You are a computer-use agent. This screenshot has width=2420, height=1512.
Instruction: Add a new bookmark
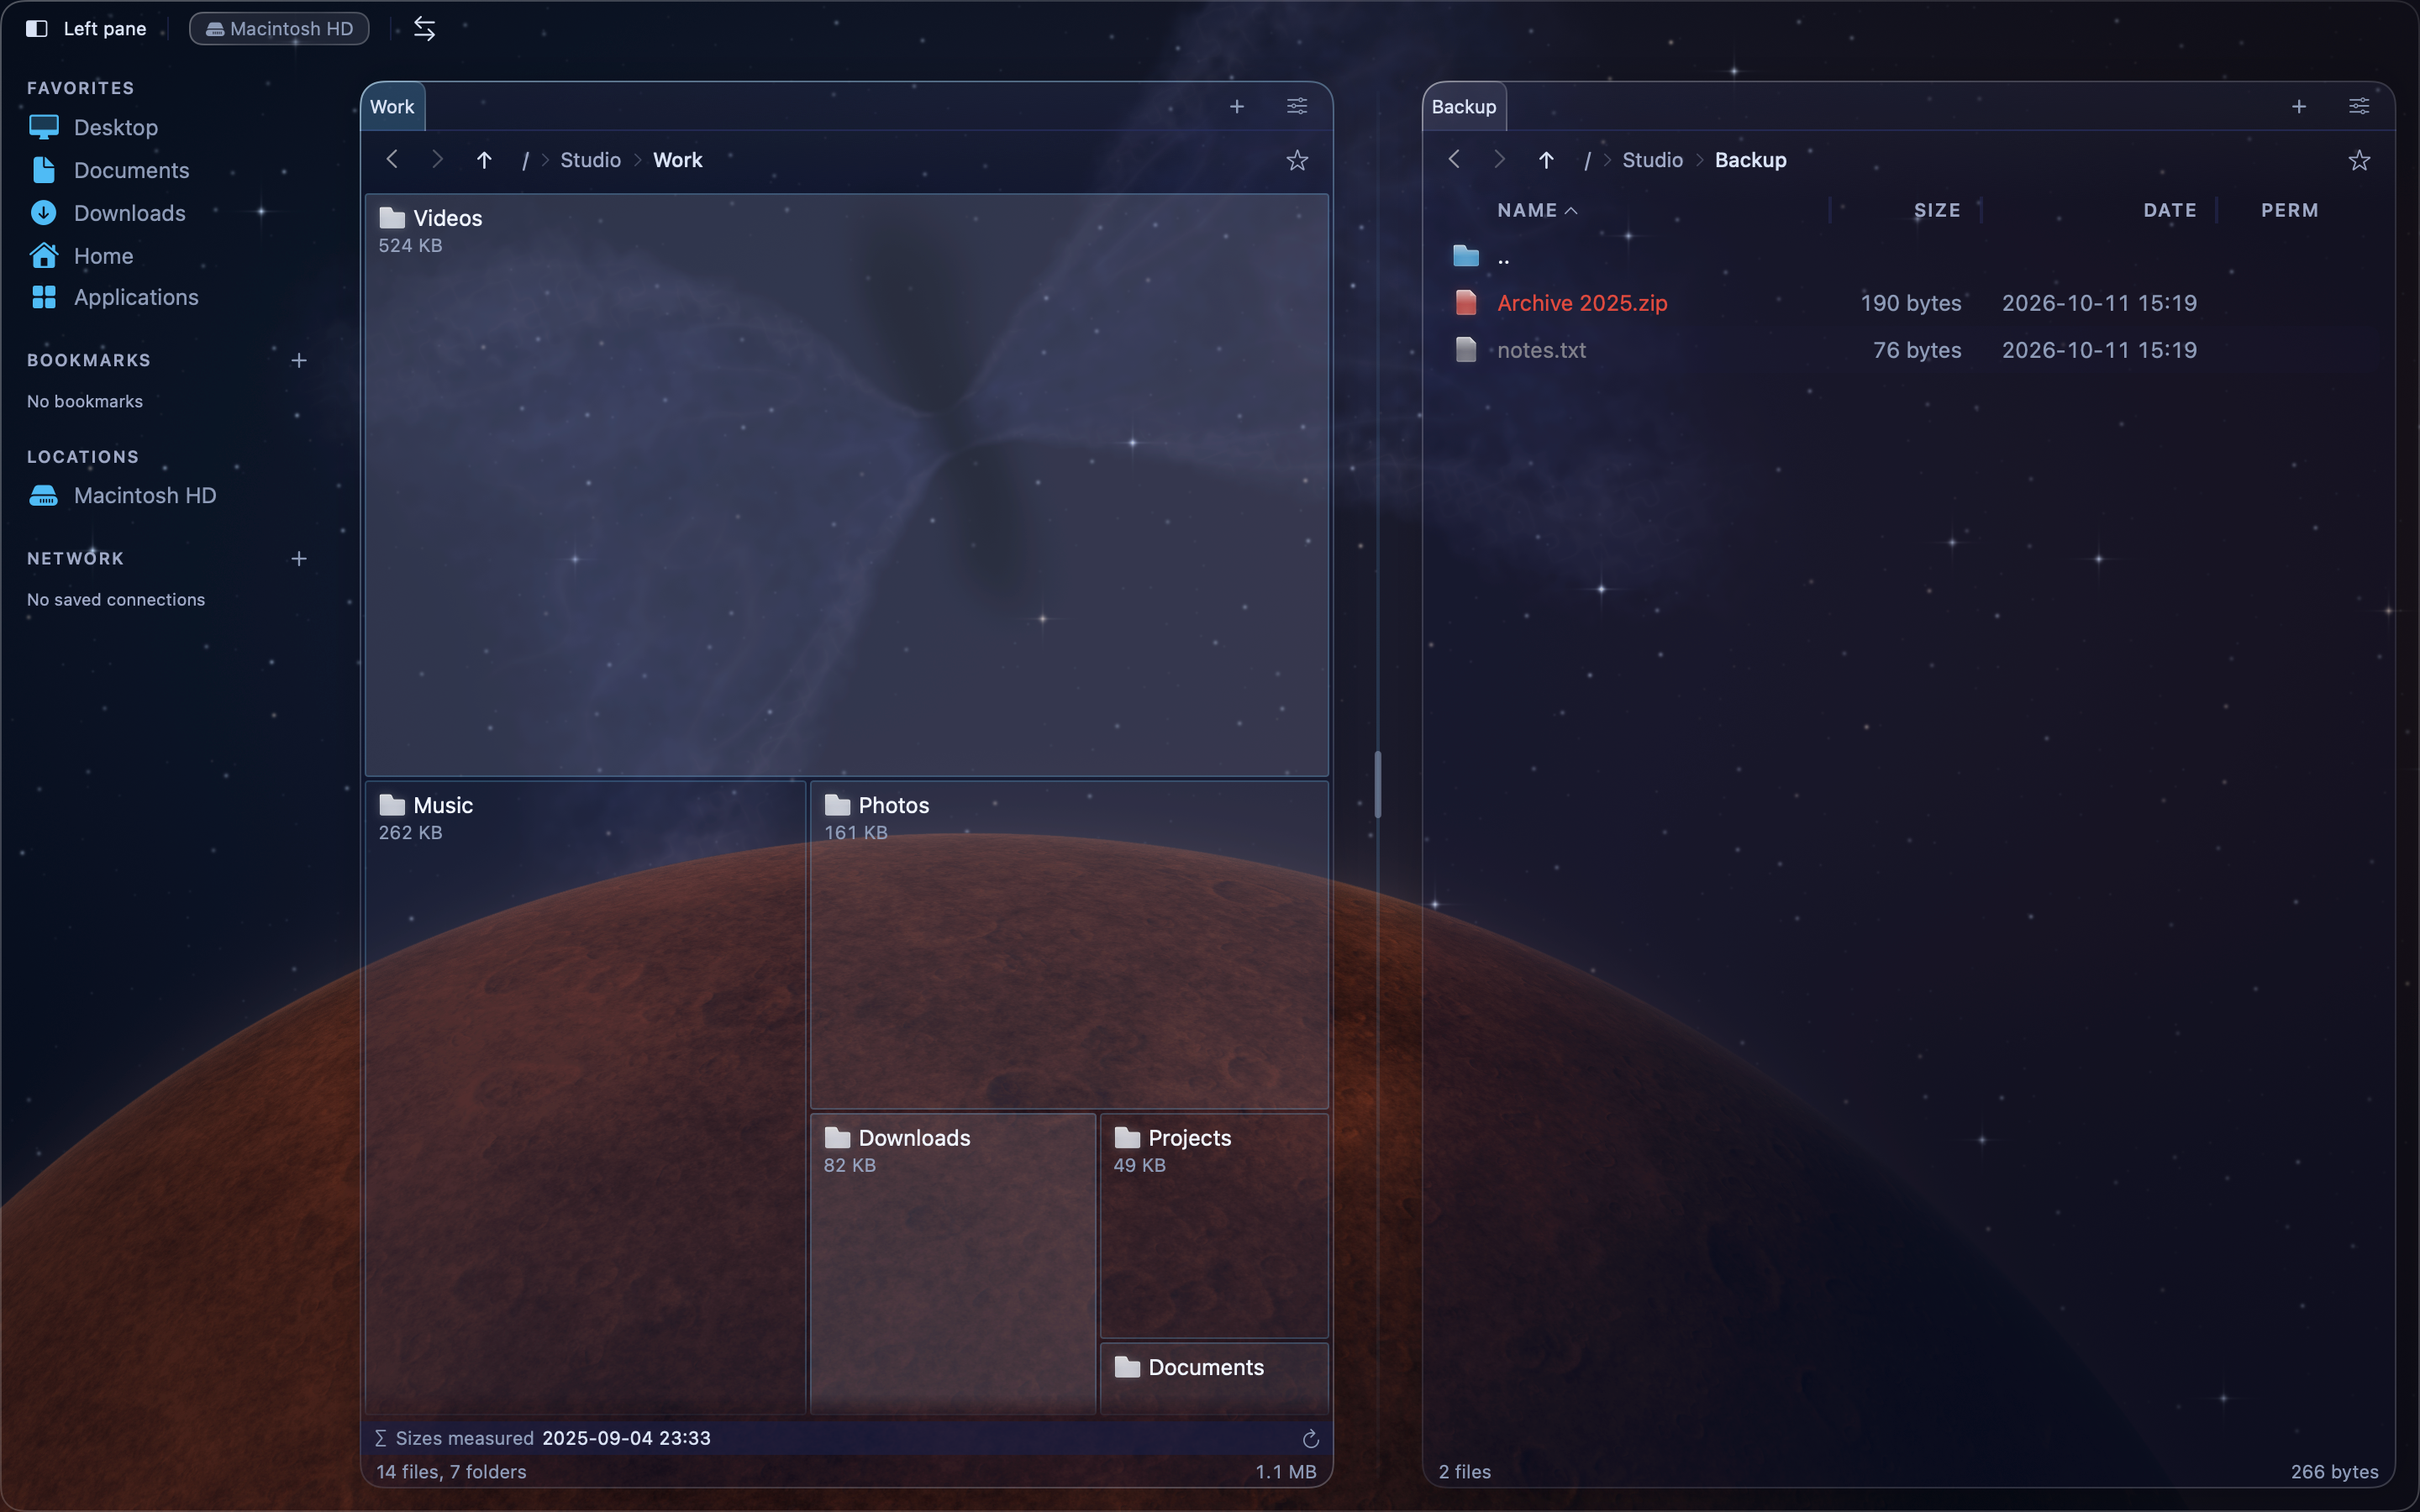pos(299,360)
